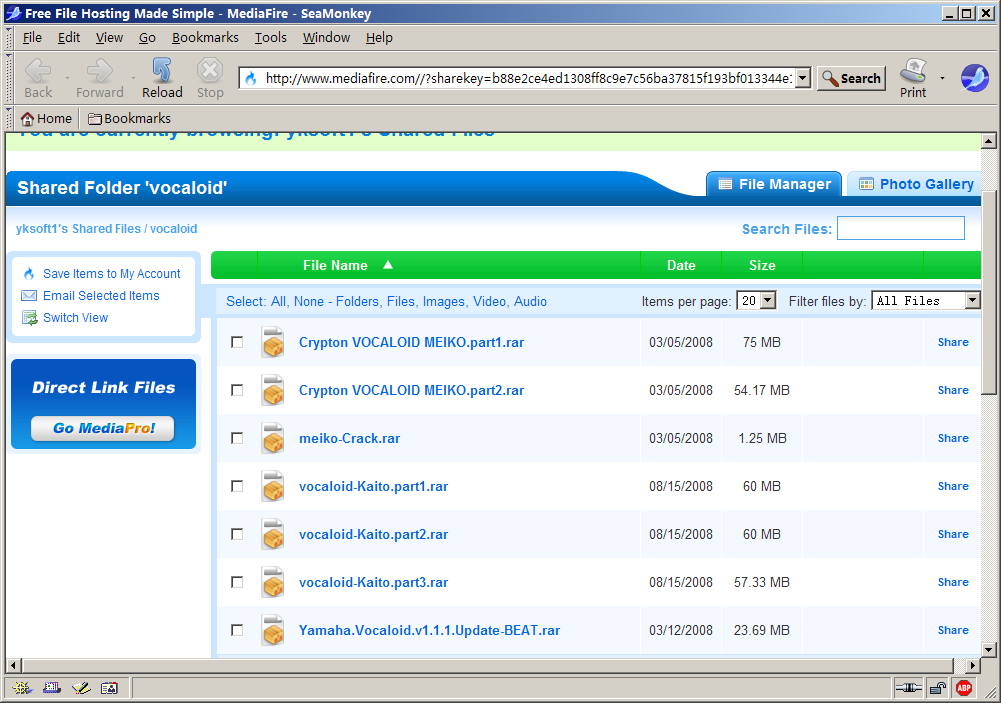Tick the checkbox for Crypton VOCALOID MEIKO.part2.rar
1001x703 pixels.
[x=237, y=390]
